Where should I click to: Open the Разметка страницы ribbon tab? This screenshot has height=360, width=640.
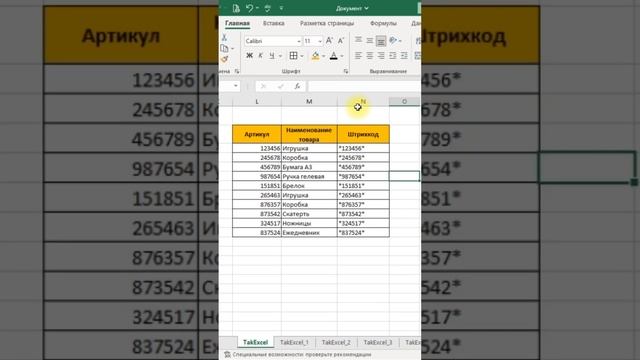pyautogui.click(x=327, y=23)
